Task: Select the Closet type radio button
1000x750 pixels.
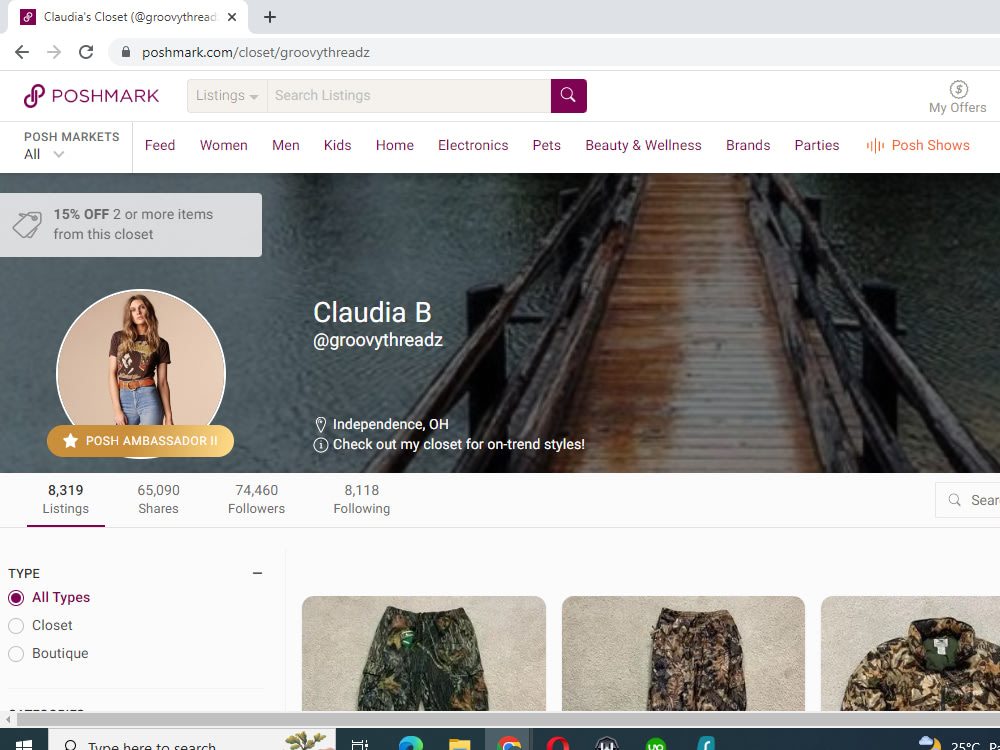Action: pyautogui.click(x=16, y=626)
